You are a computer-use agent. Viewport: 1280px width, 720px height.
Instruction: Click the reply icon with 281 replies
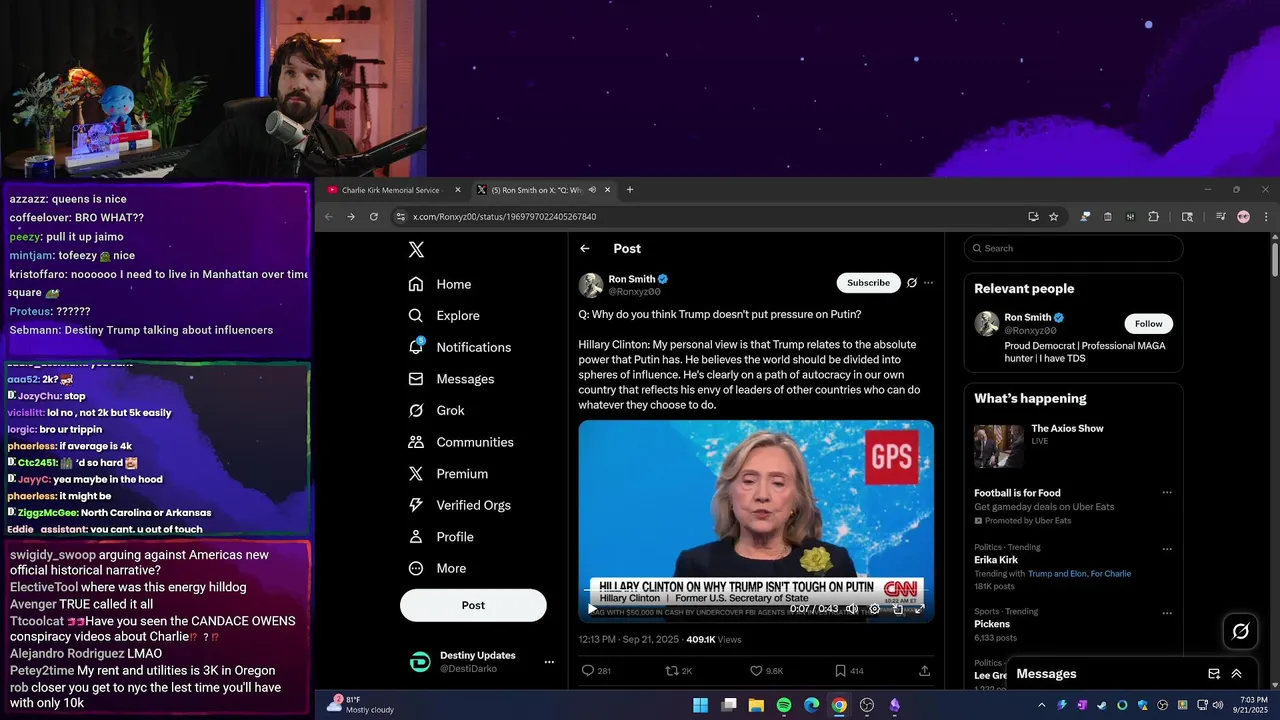588,671
